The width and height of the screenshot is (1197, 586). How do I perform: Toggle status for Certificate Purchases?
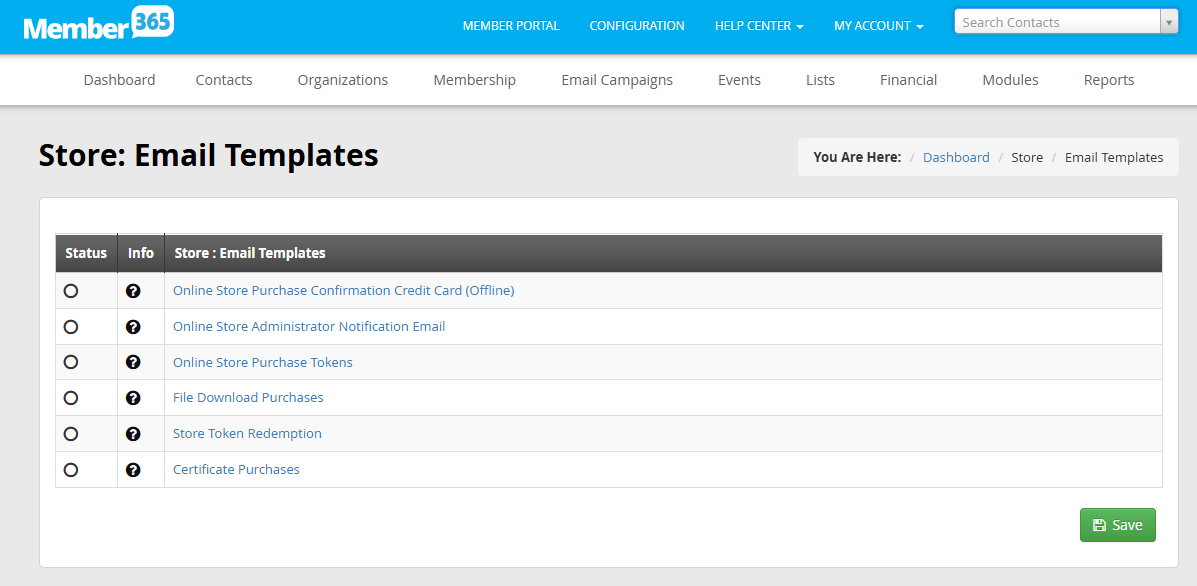(71, 469)
